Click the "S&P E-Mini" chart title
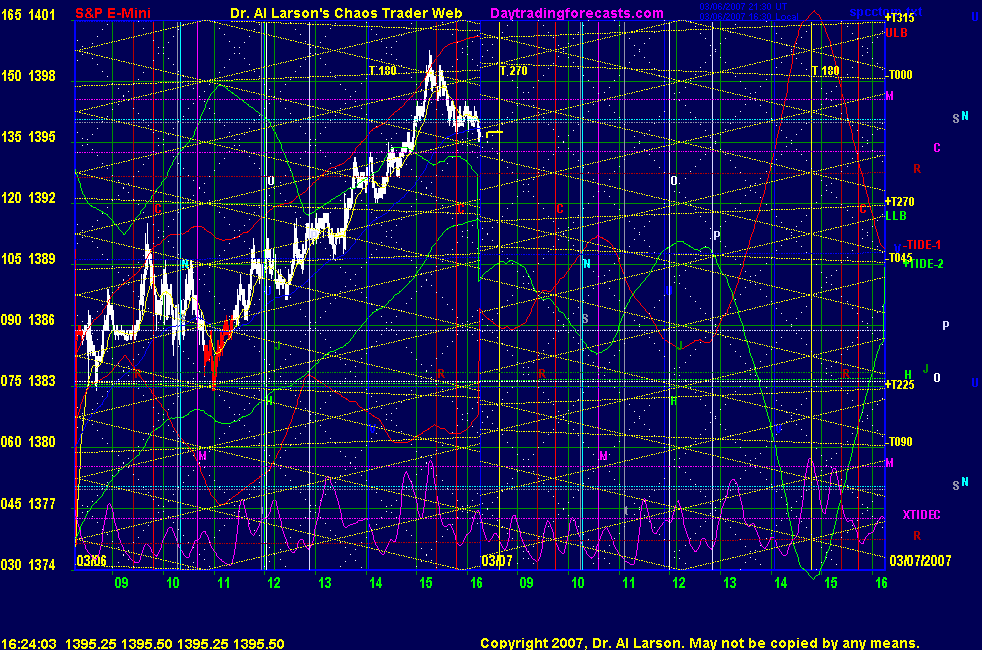 coord(113,13)
